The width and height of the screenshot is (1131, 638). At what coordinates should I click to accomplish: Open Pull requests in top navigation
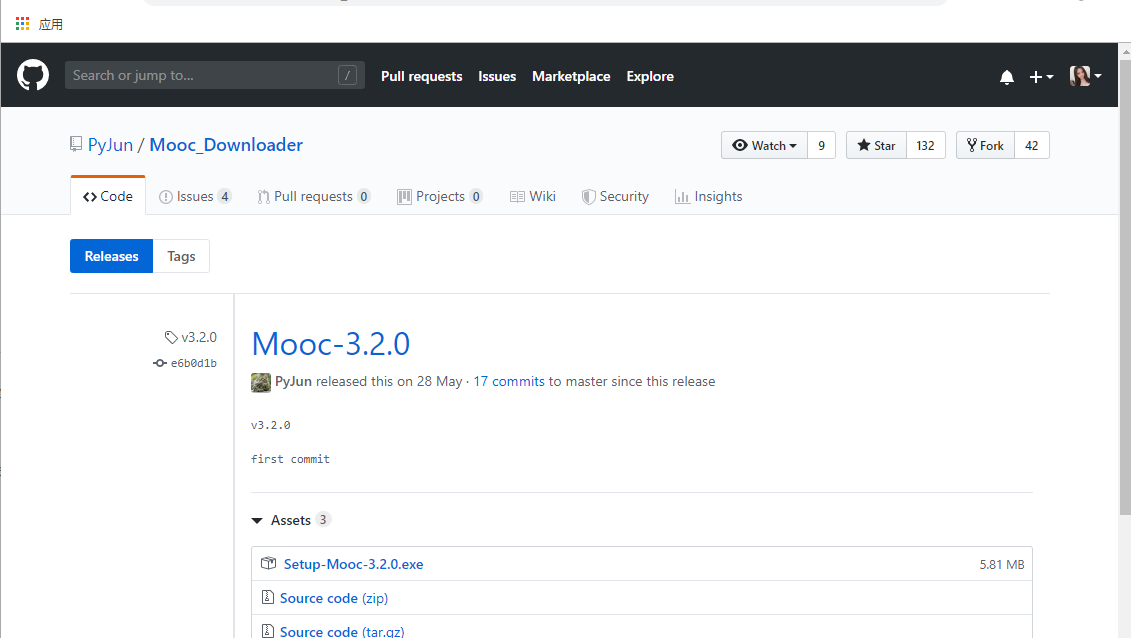(x=421, y=76)
